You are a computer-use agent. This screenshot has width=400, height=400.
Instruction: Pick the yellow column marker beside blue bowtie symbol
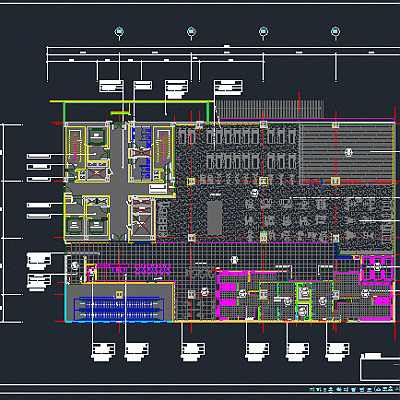(335, 181)
